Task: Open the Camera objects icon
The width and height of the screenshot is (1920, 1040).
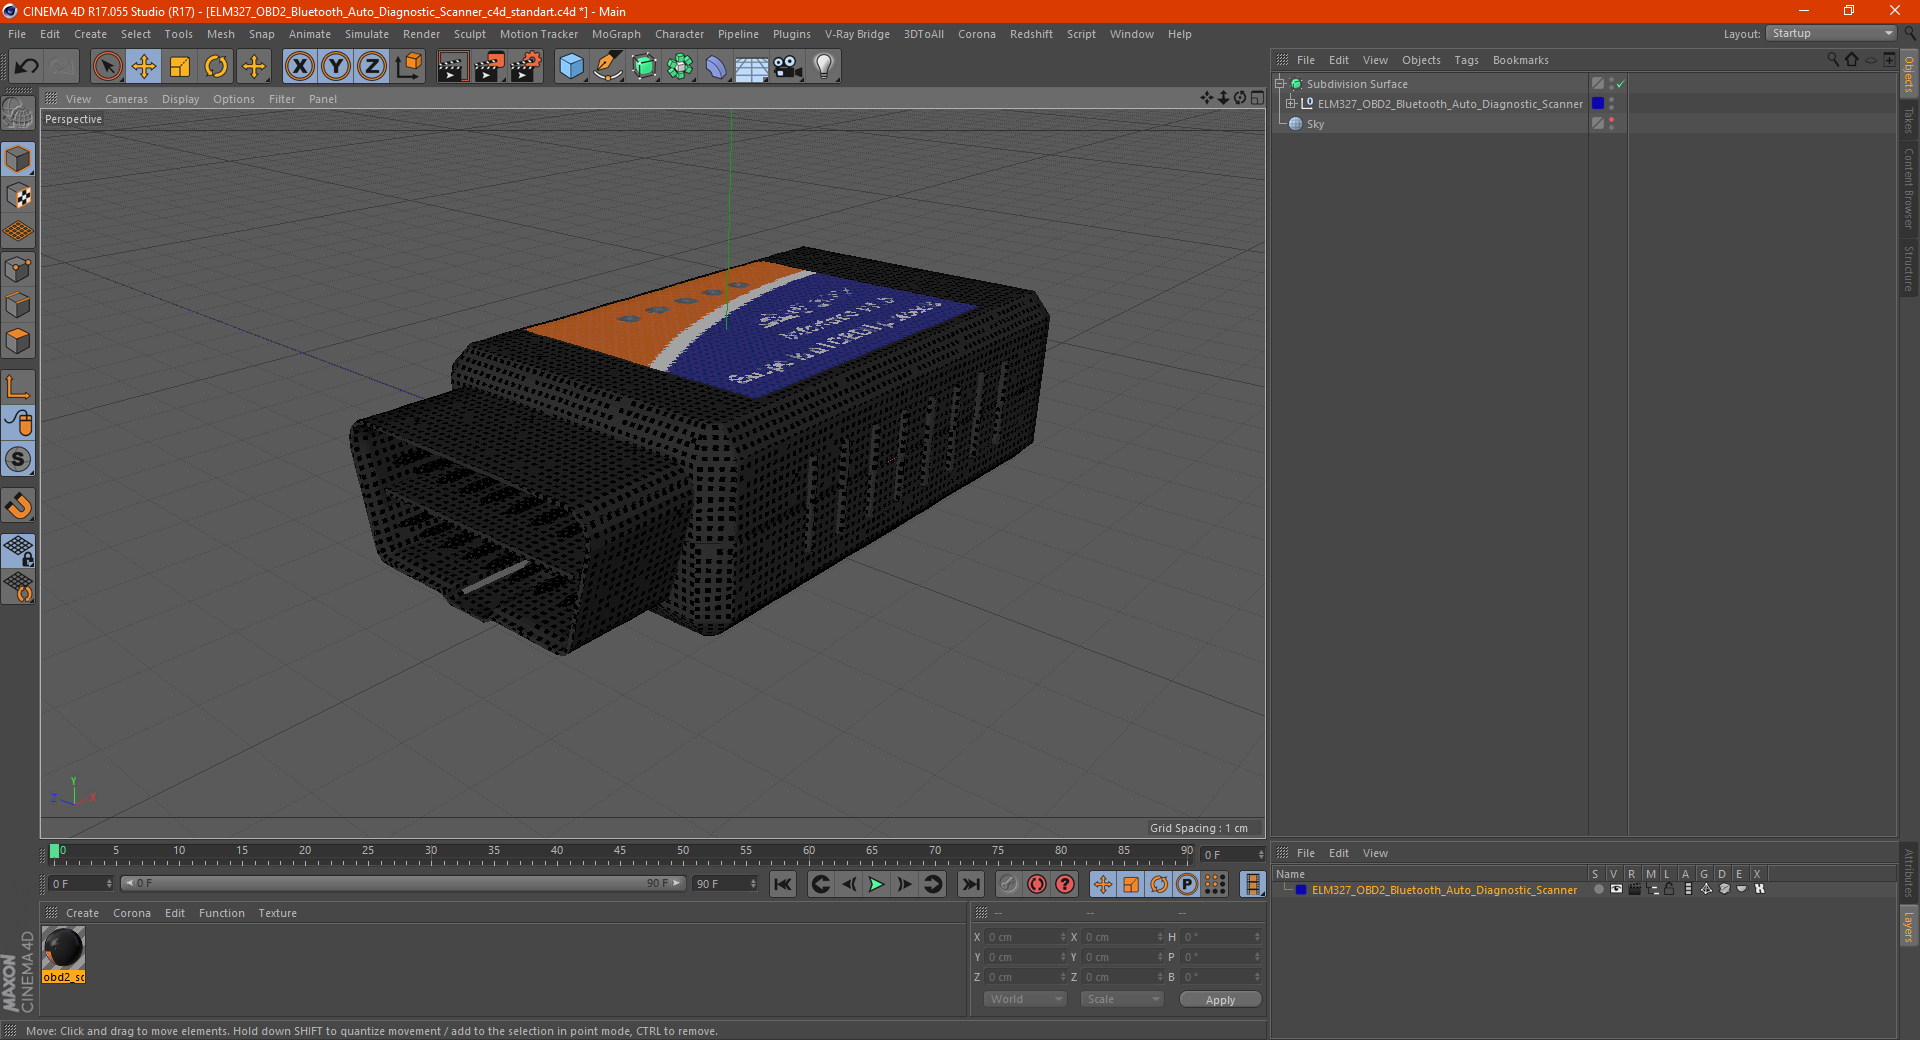Action: point(788,67)
